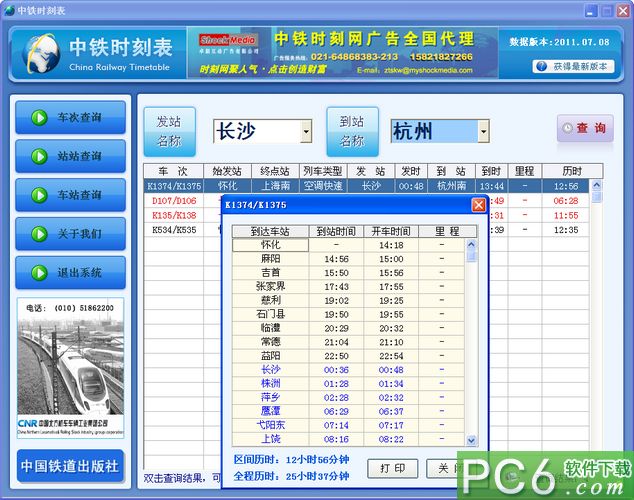Select the 怀化 stop row
This screenshot has height=500, width=634.
coord(349,245)
